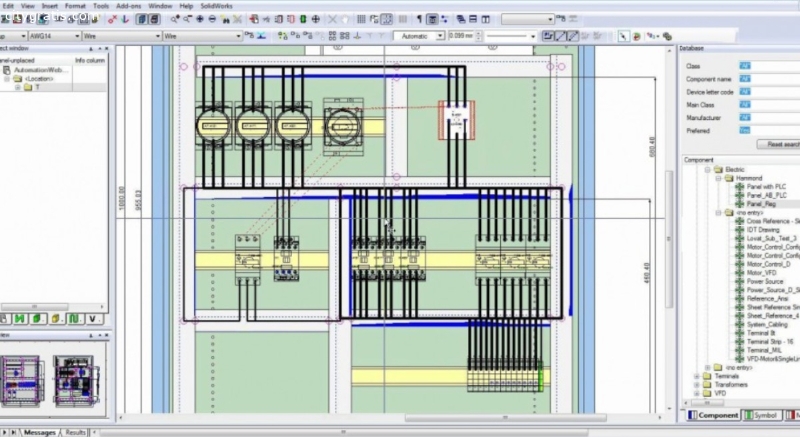Click the V tab icon in project window

(x=91, y=318)
